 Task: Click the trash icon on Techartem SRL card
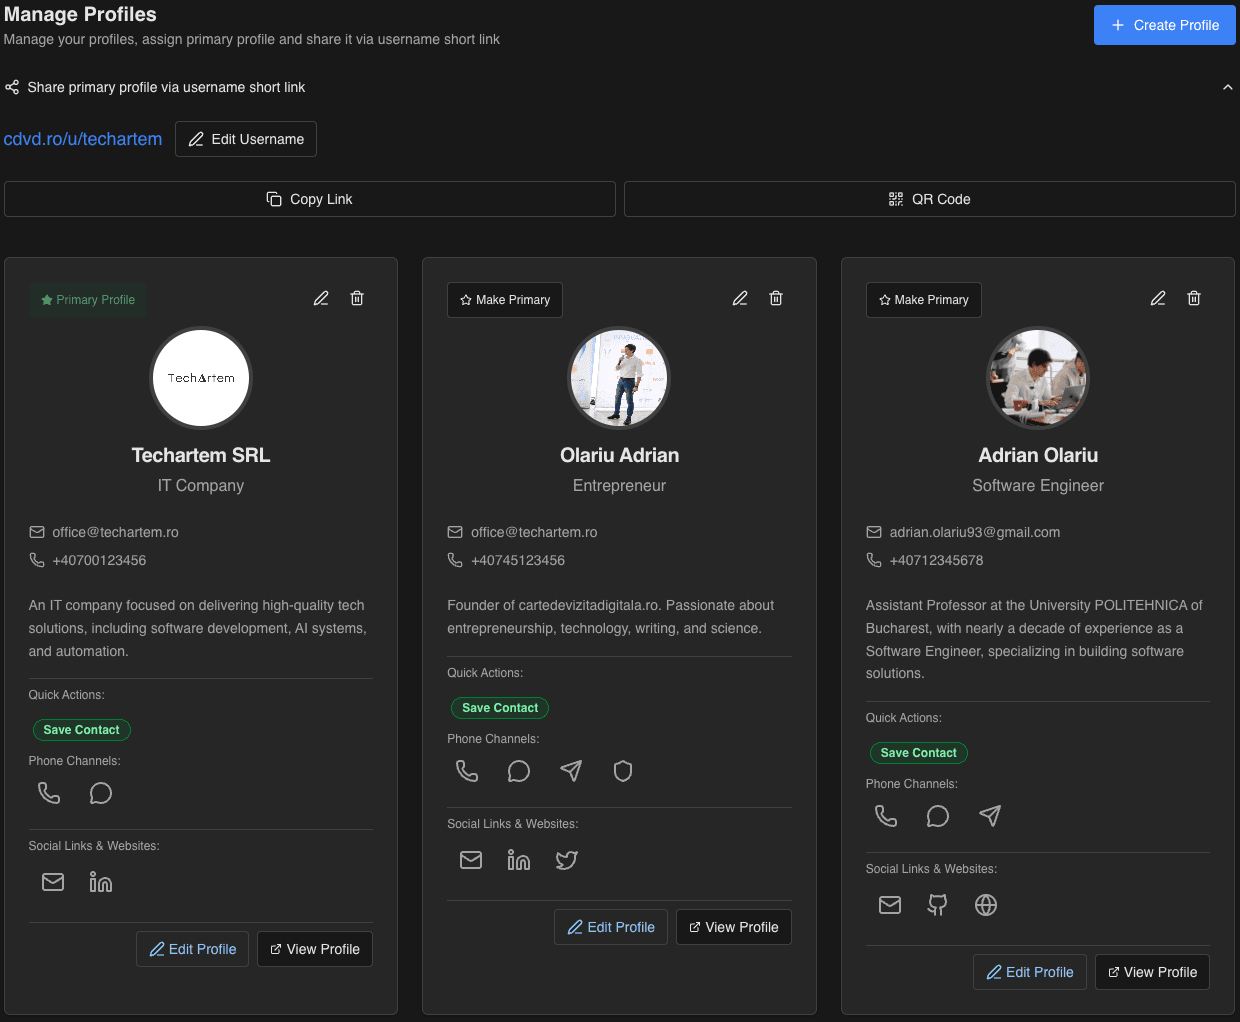click(357, 298)
